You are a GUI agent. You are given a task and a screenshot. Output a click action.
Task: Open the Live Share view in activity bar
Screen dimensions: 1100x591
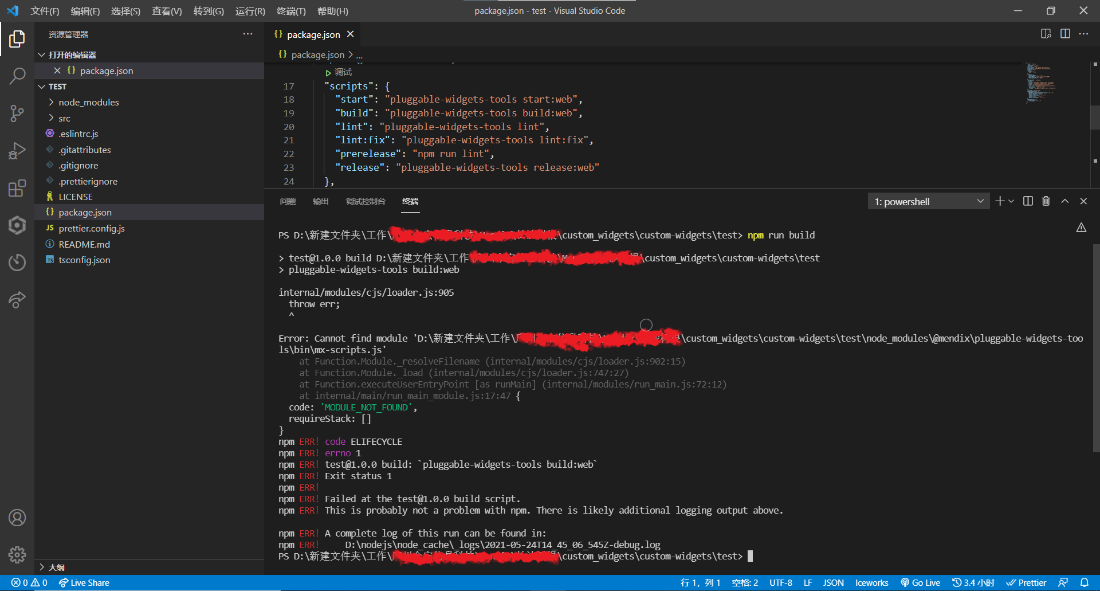pos(17,300)
